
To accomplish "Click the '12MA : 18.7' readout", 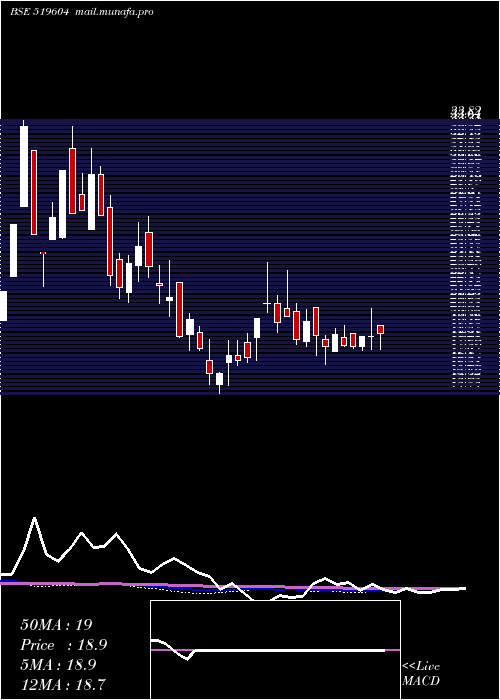I will 63,685.
